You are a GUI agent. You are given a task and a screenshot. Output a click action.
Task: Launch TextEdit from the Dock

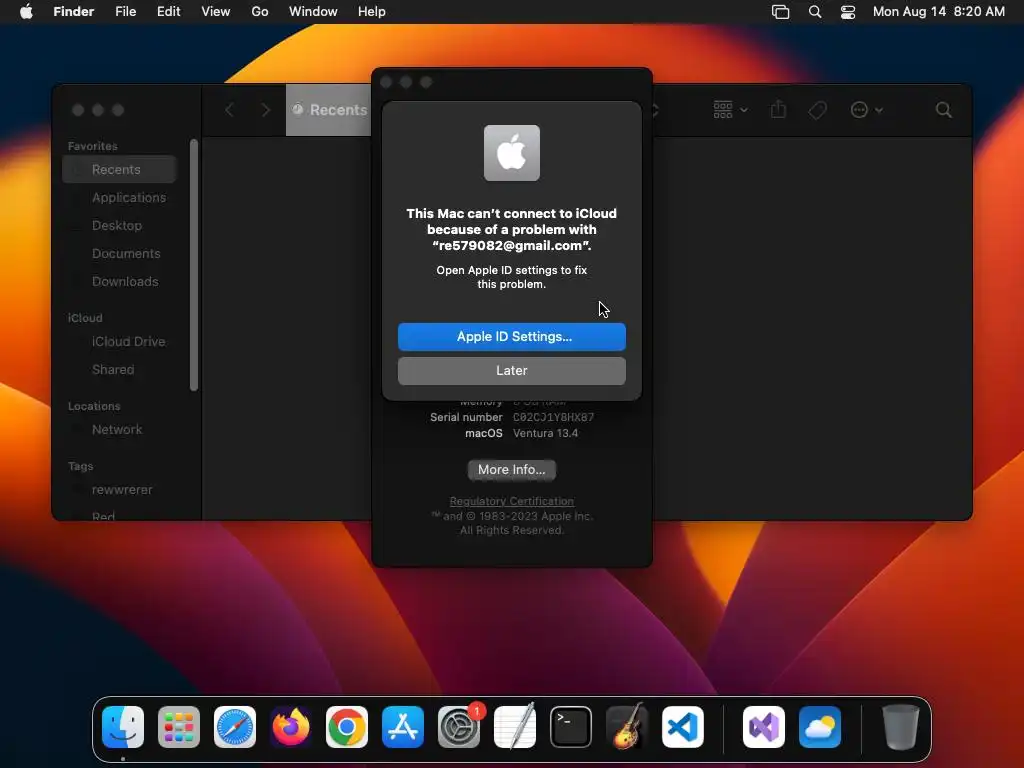pyautogui.click(x=515, y=727)
